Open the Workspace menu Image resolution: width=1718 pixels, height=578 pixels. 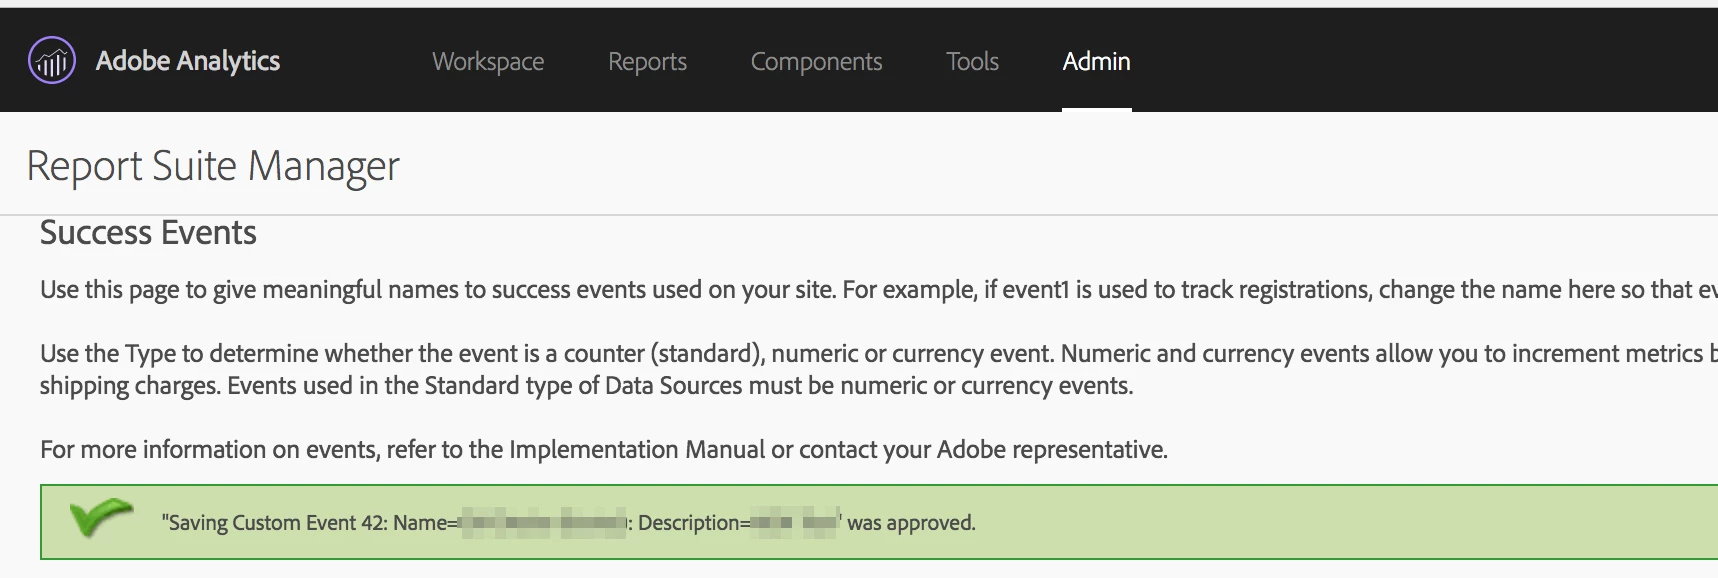pyautogui.click(x=488, y=62)
